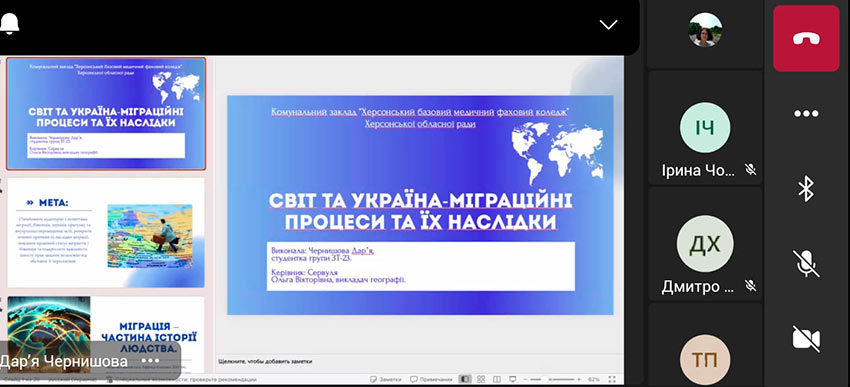Screen dimensions: 850x387
Task: Select the Міграція – частина історії людства thumbnail
Action: (106, 333)
